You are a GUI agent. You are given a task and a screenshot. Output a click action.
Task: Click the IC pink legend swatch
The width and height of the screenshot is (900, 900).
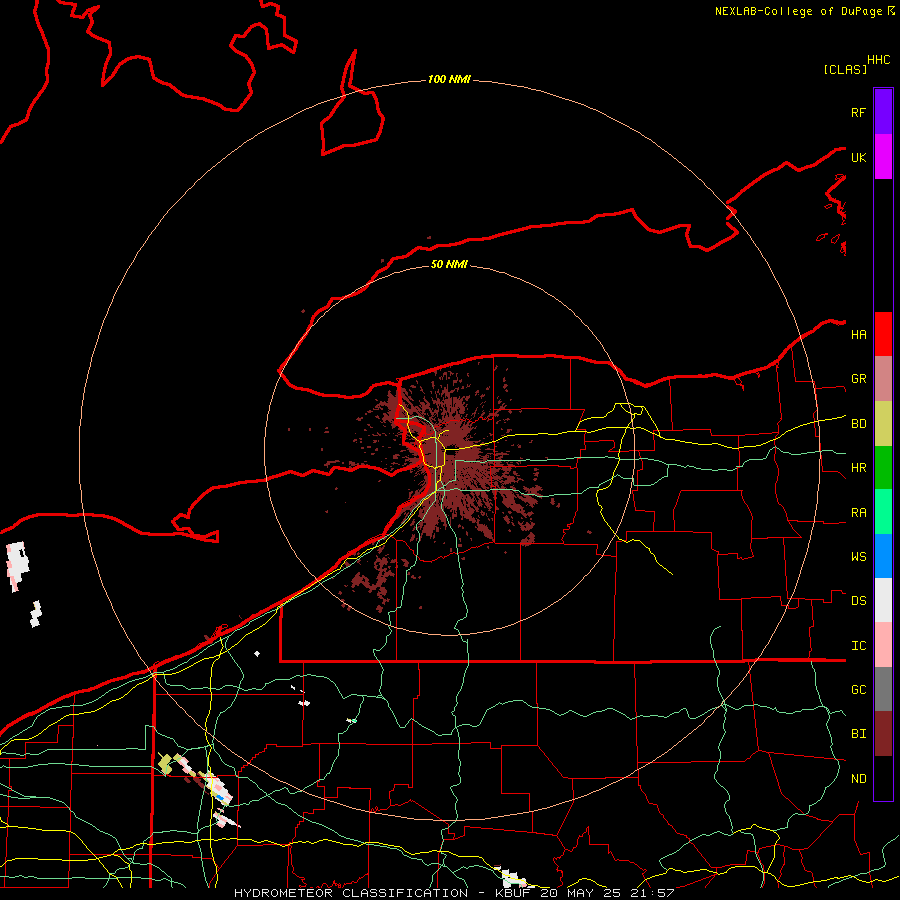pos(883,645)
